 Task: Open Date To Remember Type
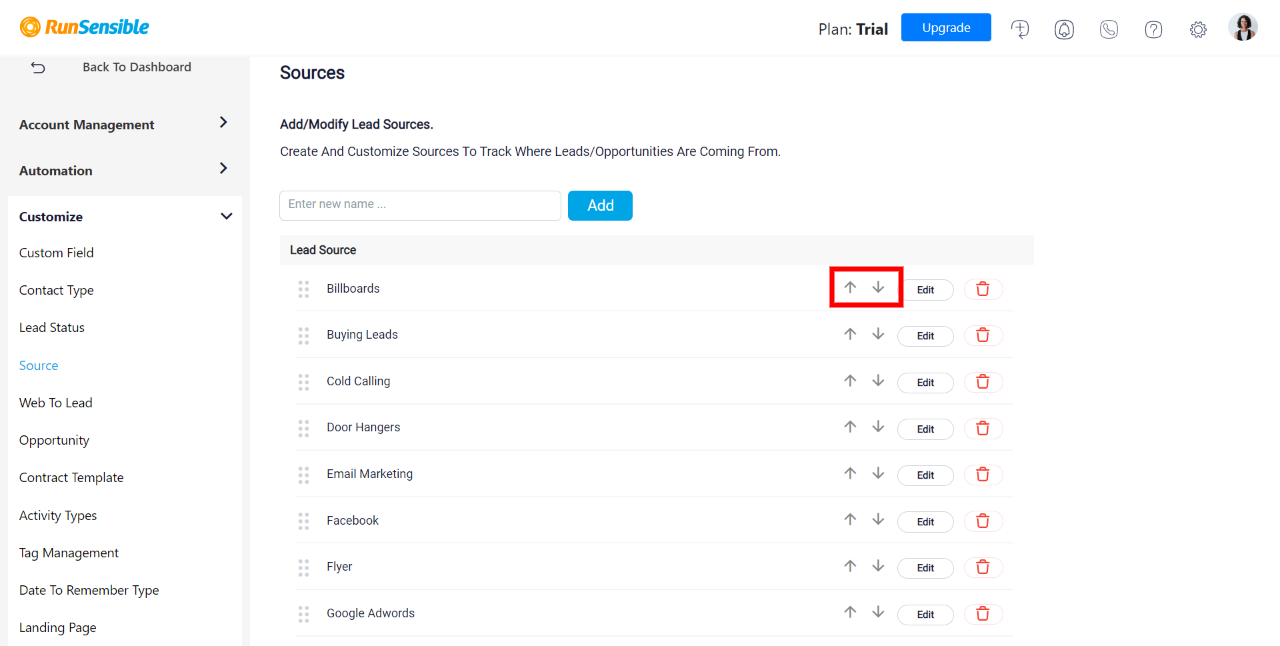[x=89, y=590]
